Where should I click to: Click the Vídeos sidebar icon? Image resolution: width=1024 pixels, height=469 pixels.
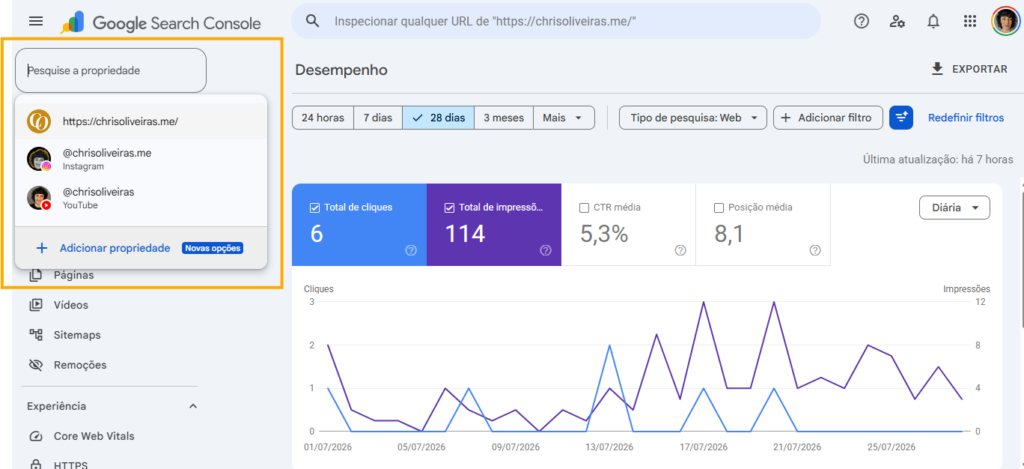tap(36, 305)
